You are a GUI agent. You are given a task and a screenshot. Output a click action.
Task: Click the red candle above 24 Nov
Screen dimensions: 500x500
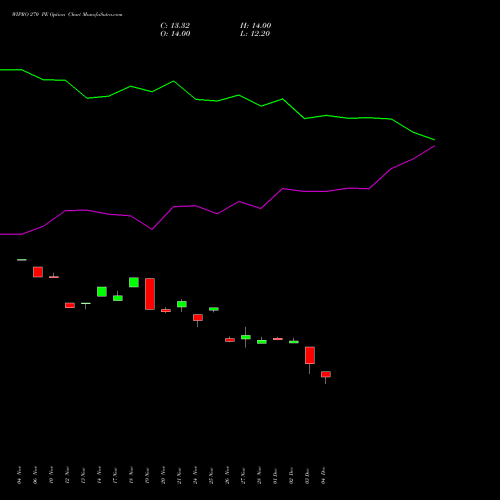[198, 317]
